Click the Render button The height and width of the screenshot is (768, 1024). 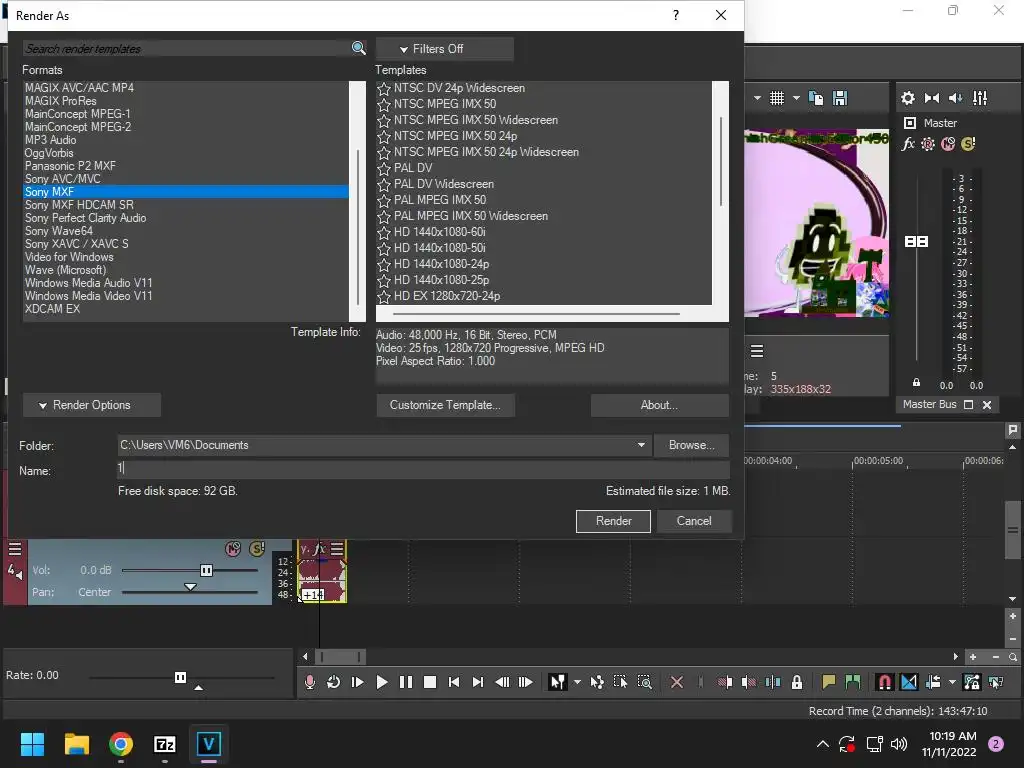(x=613, y=520)
